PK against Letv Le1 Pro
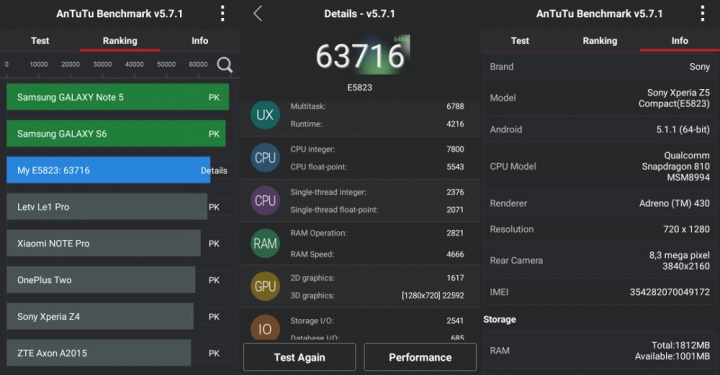The width and height of the screenshot is (720, 375). [214, 207]
